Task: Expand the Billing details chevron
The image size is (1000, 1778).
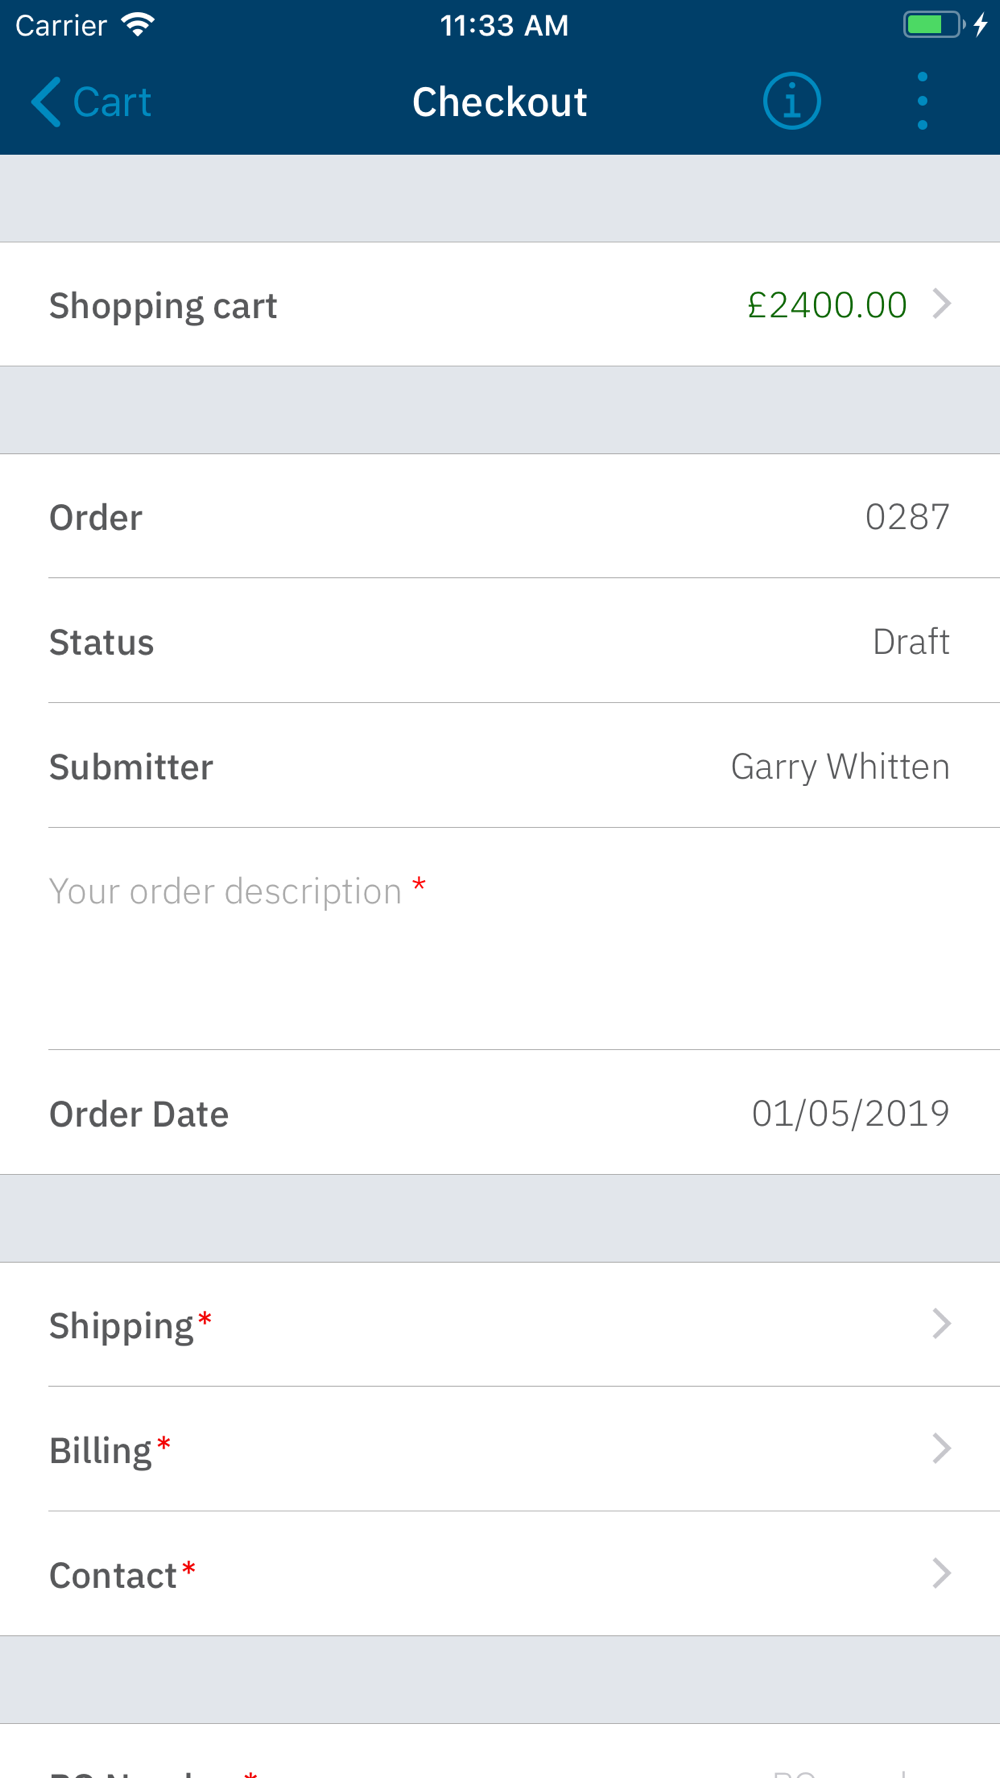Action: point(941,1448)
